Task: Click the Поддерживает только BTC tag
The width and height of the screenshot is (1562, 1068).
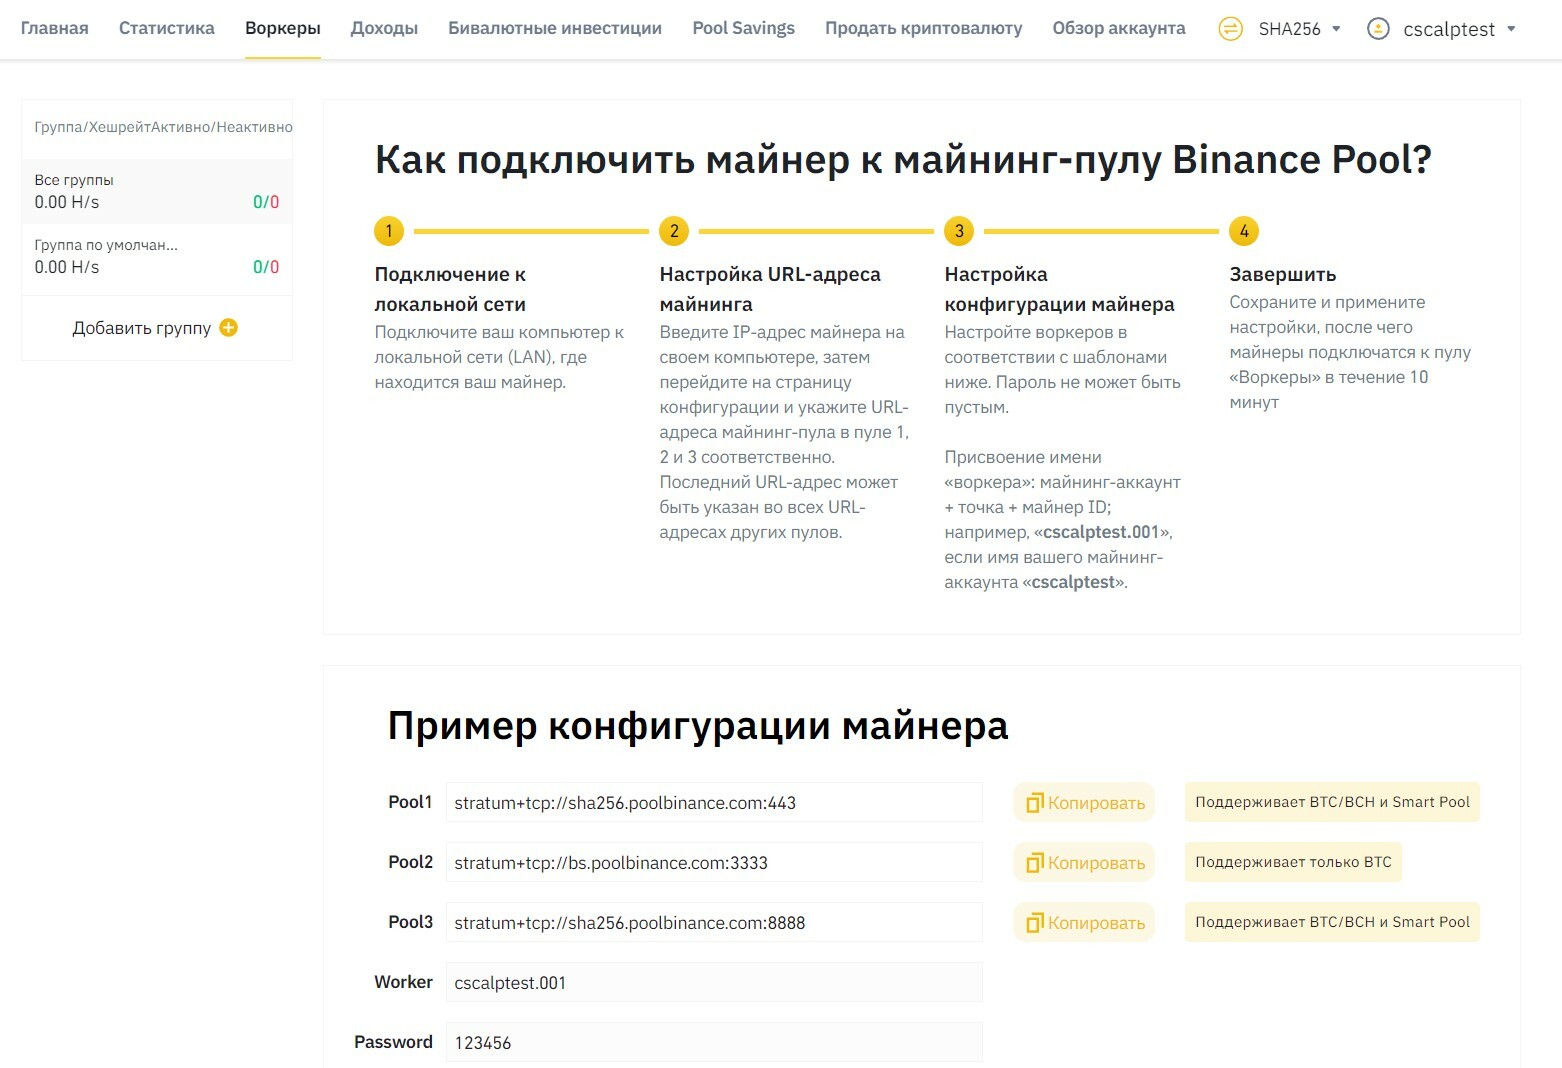Action: pos(1293,862)
